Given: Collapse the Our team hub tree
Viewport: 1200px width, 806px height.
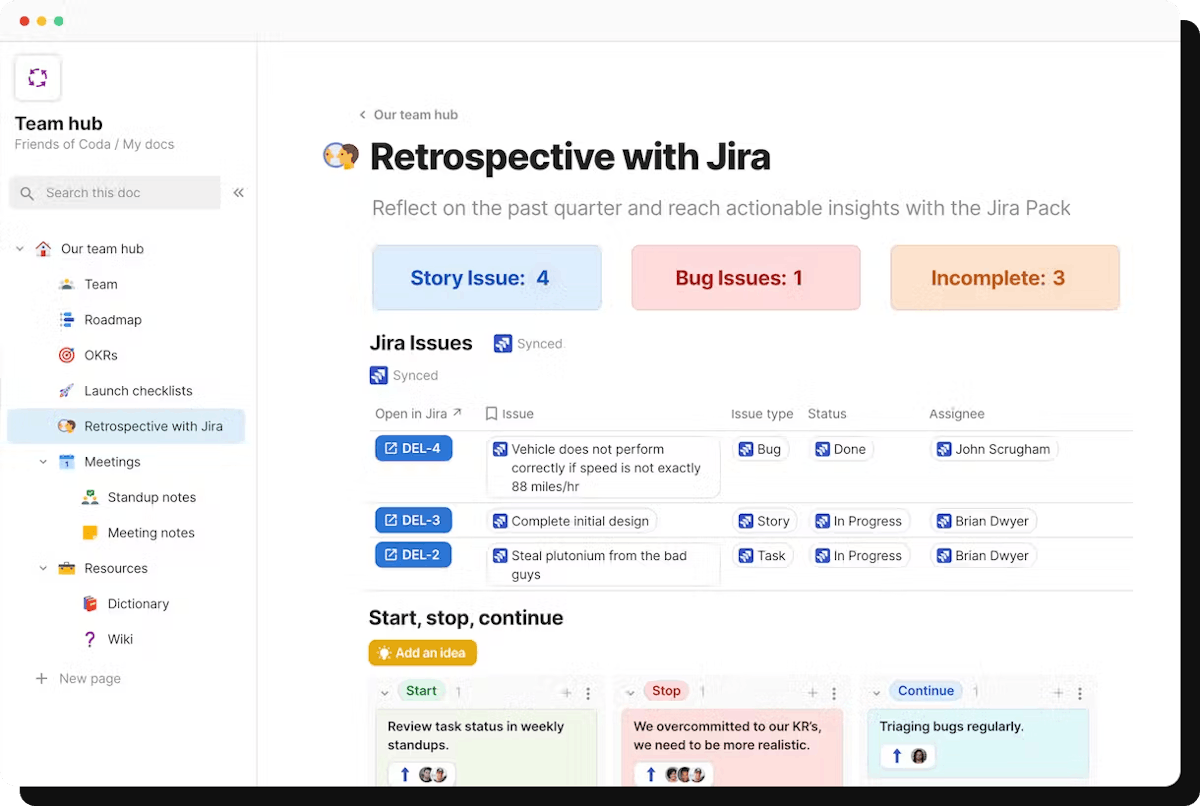Looking at the screenshot, I should (20, 249).
